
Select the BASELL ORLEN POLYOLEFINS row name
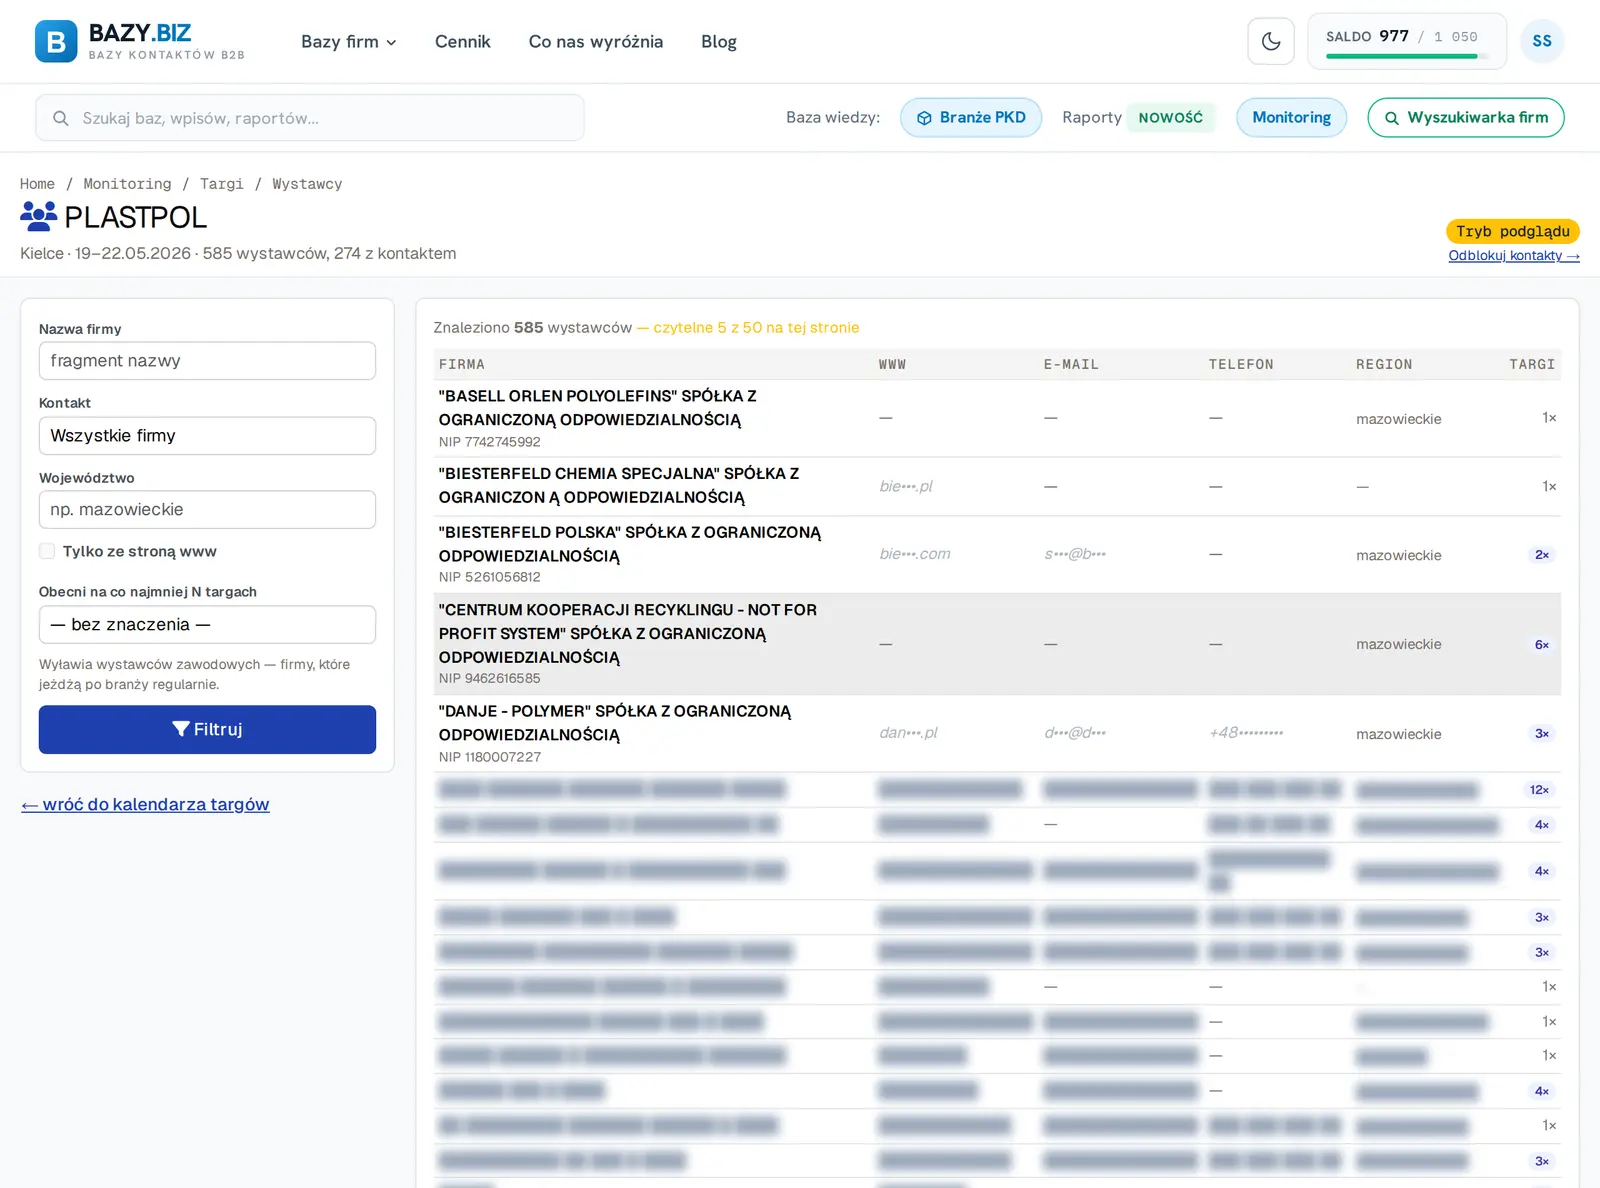597,408
